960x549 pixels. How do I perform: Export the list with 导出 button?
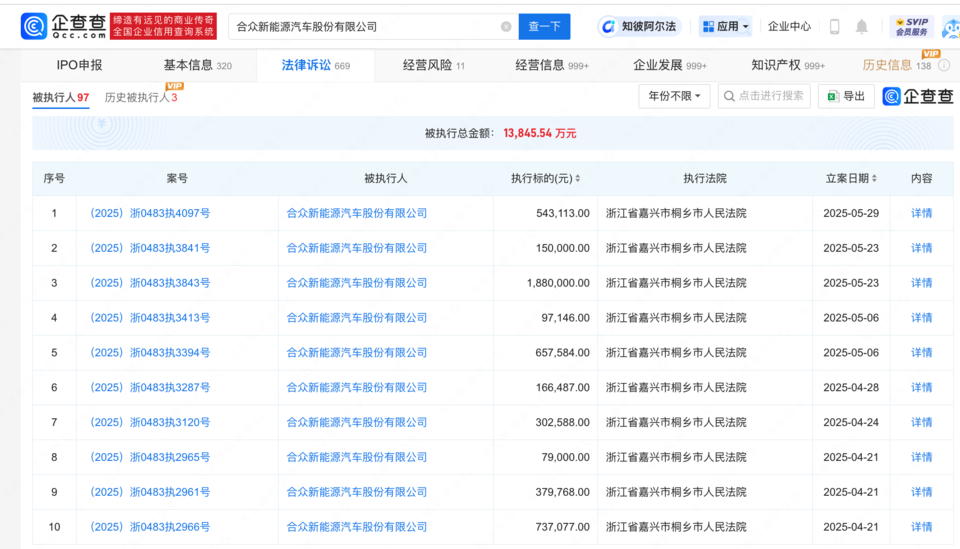[x=846, y=96]
